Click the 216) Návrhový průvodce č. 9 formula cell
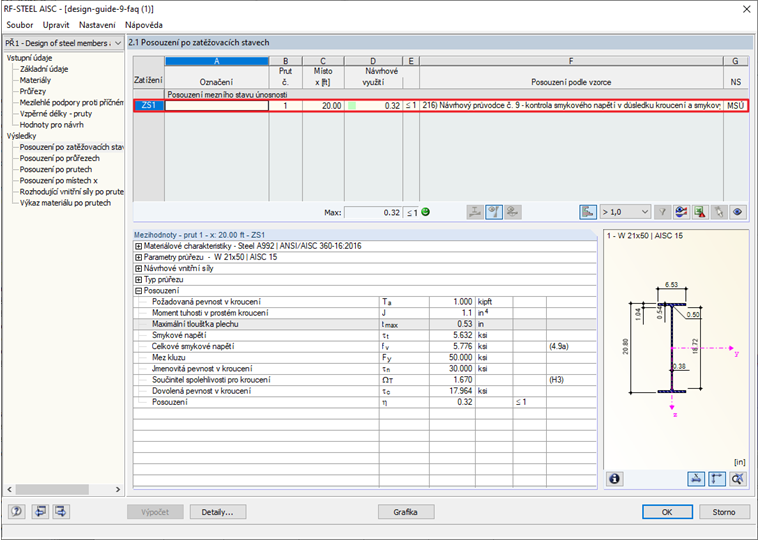760x540 pixels. click(571, 105)
